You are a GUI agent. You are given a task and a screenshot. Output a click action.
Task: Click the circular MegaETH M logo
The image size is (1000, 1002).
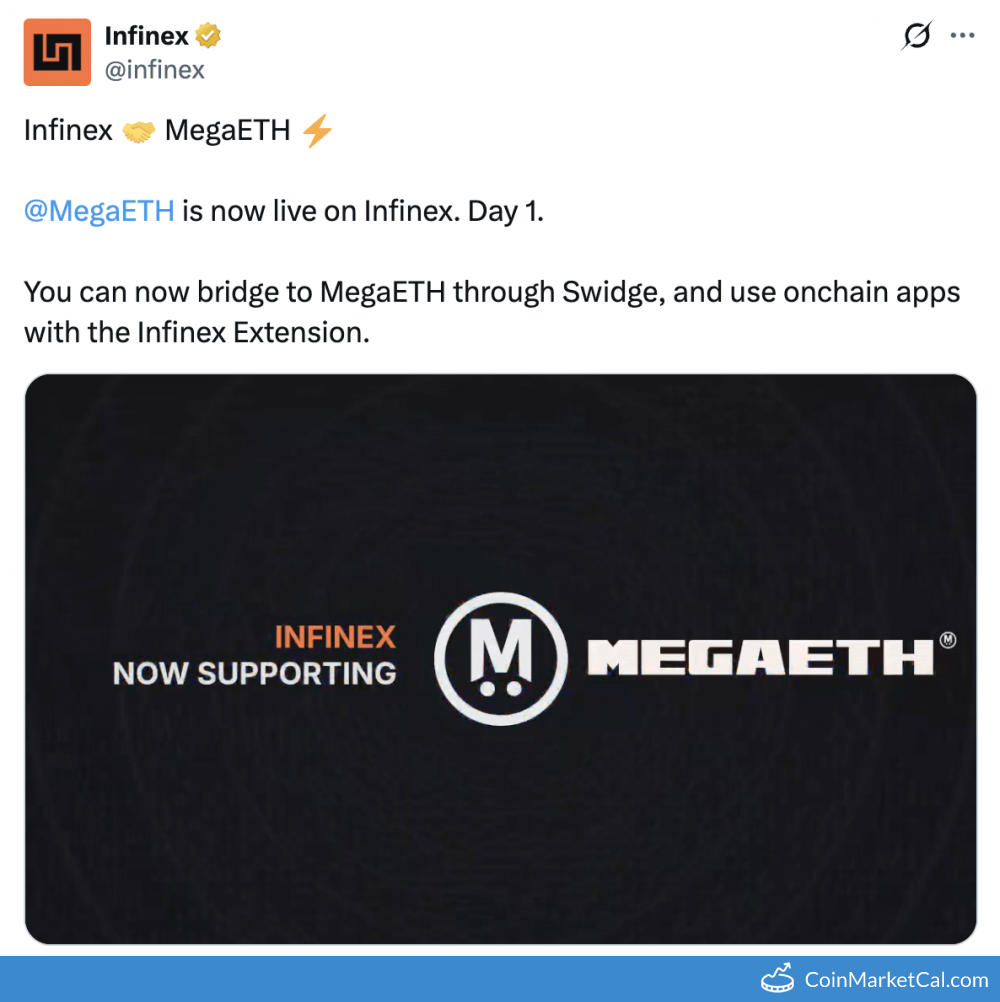pyautogui.click(x=497, y=660)
